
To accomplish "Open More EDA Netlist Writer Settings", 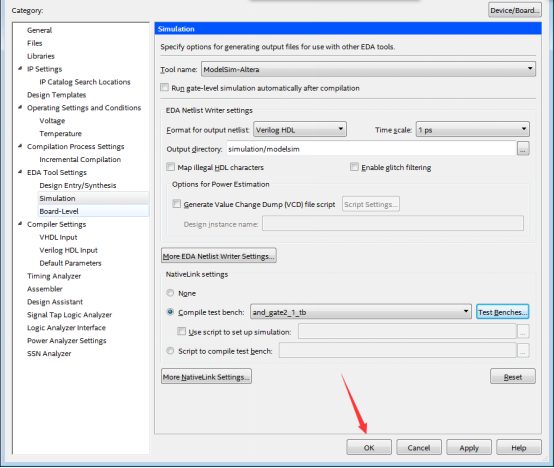I will 219,256.
